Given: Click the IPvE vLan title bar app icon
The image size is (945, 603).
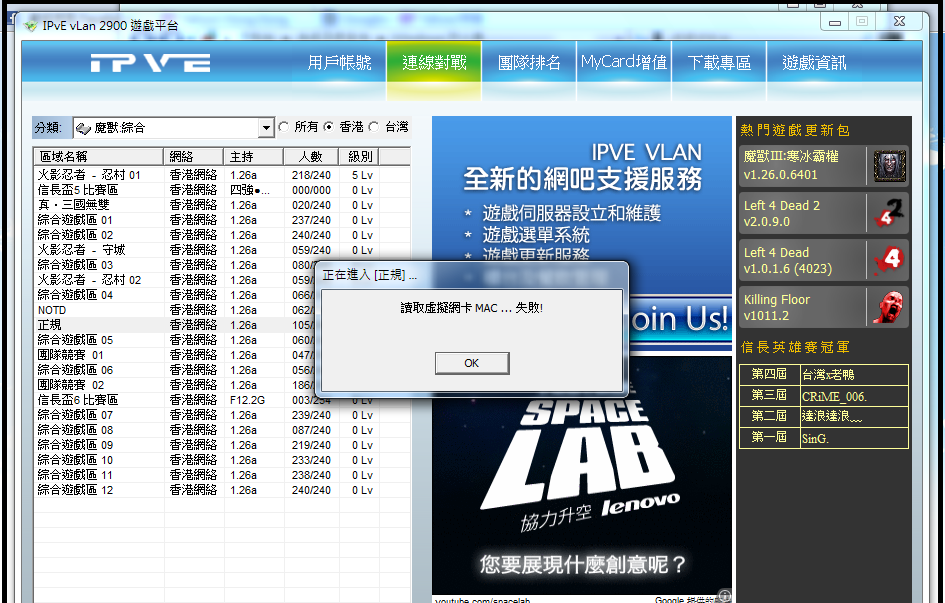Looking at the screenshot, I should point(31,26).
